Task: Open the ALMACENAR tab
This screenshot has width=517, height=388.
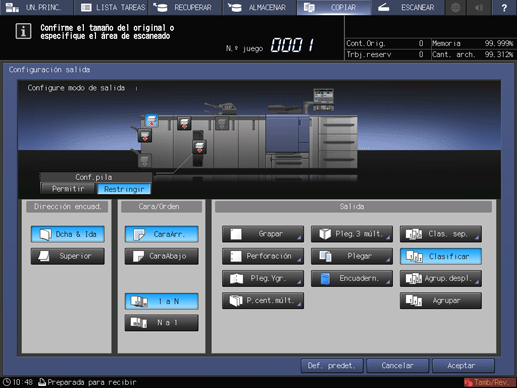Action: 260,7
